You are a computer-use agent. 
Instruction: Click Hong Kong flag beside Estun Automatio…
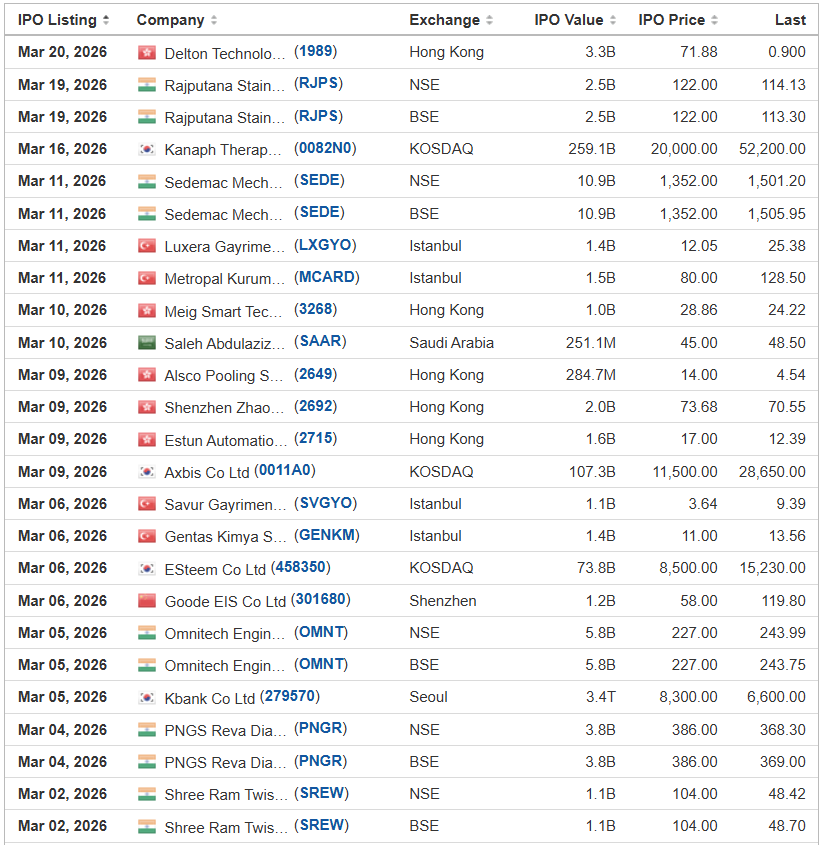pos(147,440)
